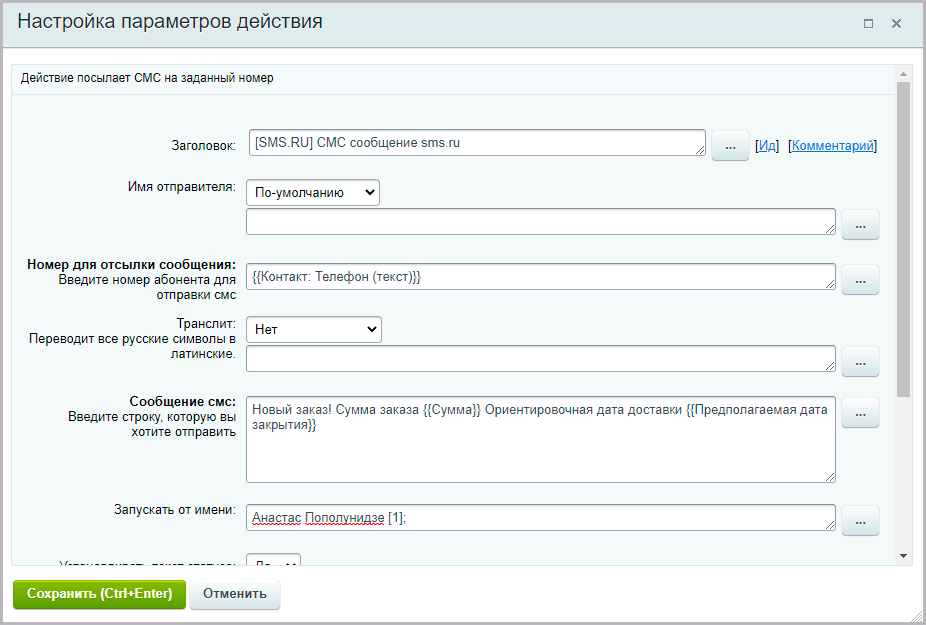Image resolution: width=926 pixels, height=625 pixels.
Task: Click the Отменить button
Action: pyautogui.click(x=235, y=593)
